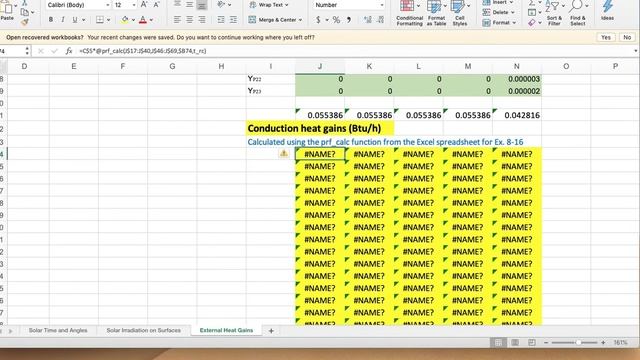Screen dimensions: 640x360
Task: Click the Percent Style icon
Action: [x=336, y=20]
